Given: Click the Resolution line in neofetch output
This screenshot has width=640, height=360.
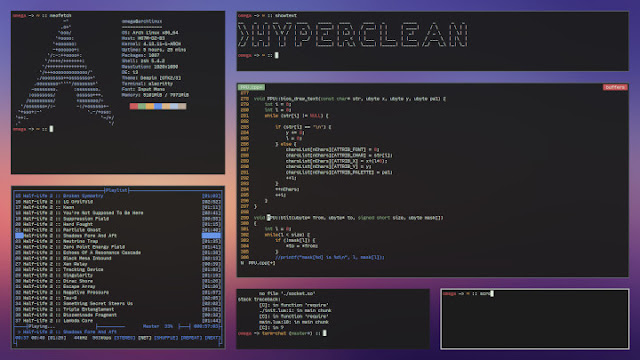Looking at the screenshot, I should click(150, 67).
